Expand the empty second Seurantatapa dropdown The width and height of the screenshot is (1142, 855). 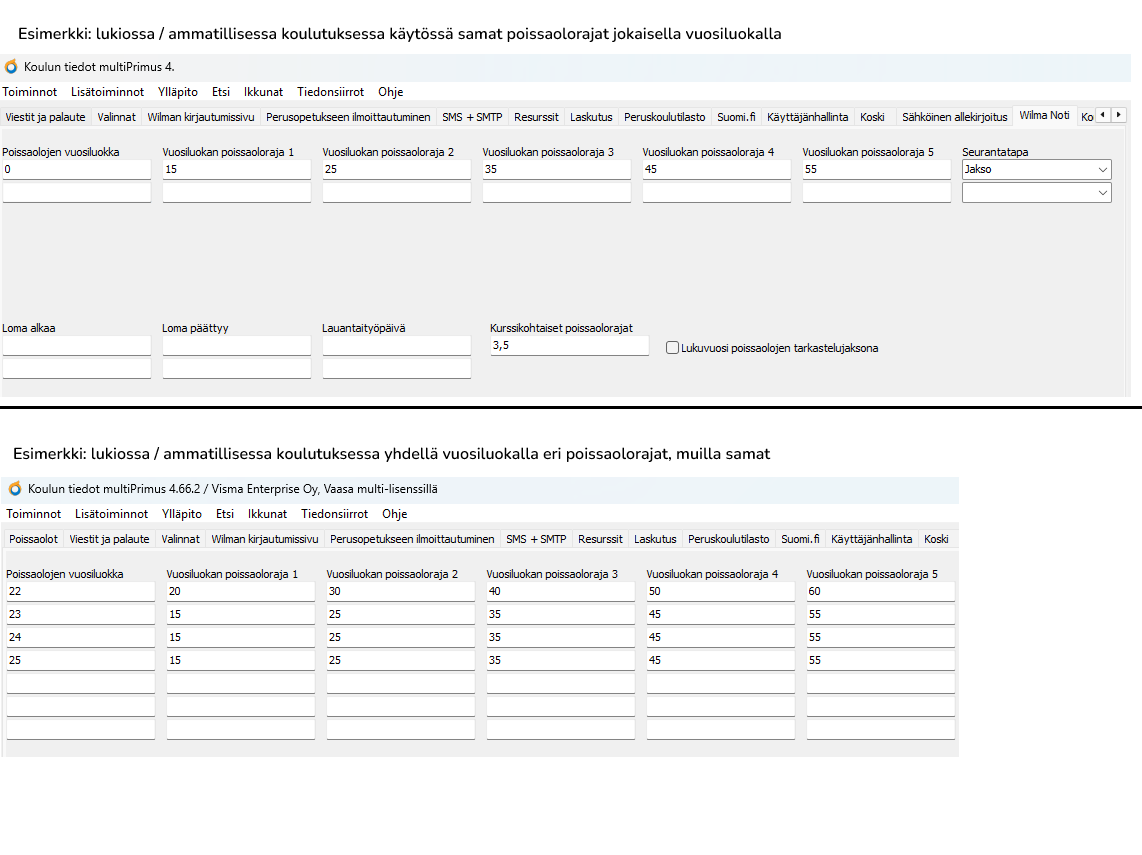click(x=1036, y=193)
